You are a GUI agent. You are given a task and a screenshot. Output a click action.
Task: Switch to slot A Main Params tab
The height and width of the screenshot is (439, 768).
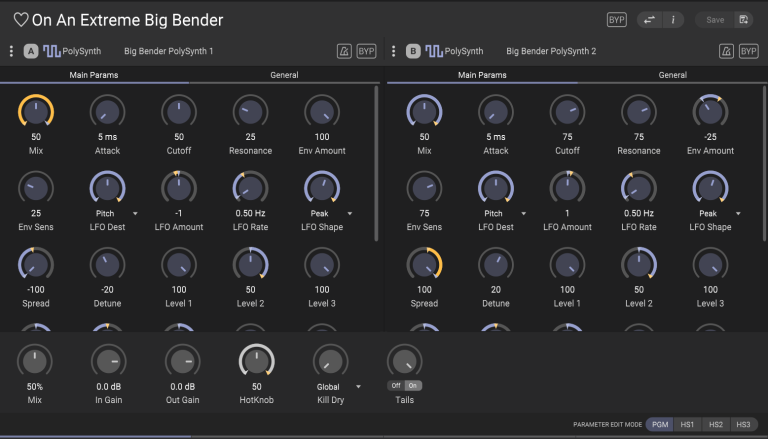[x=94, y=75]
